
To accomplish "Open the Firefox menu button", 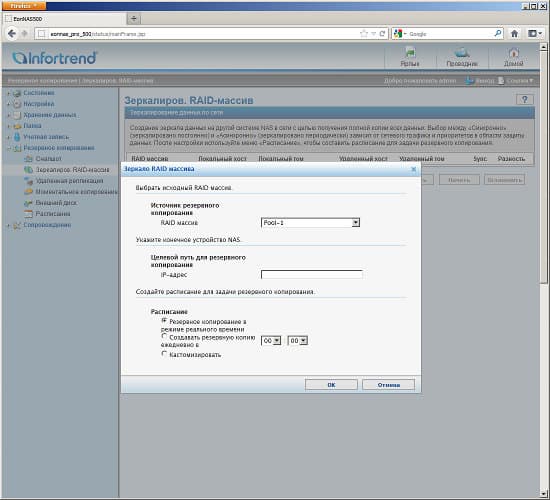I will 24,6.
